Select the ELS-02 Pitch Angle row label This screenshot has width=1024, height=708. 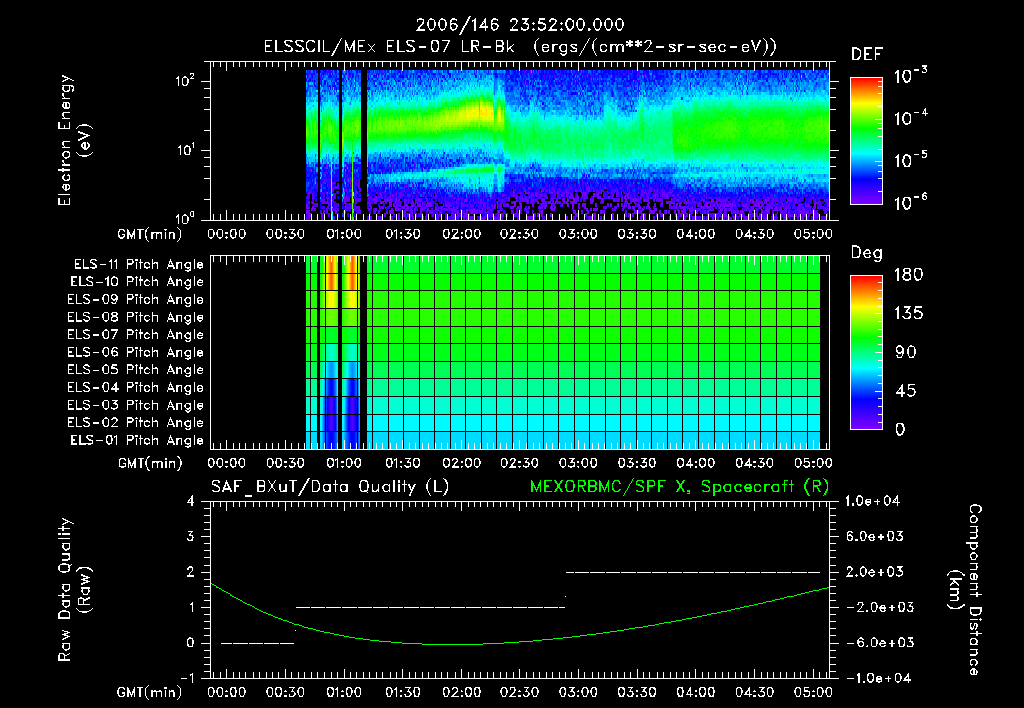pyautogui.click(x=136, y=423)
